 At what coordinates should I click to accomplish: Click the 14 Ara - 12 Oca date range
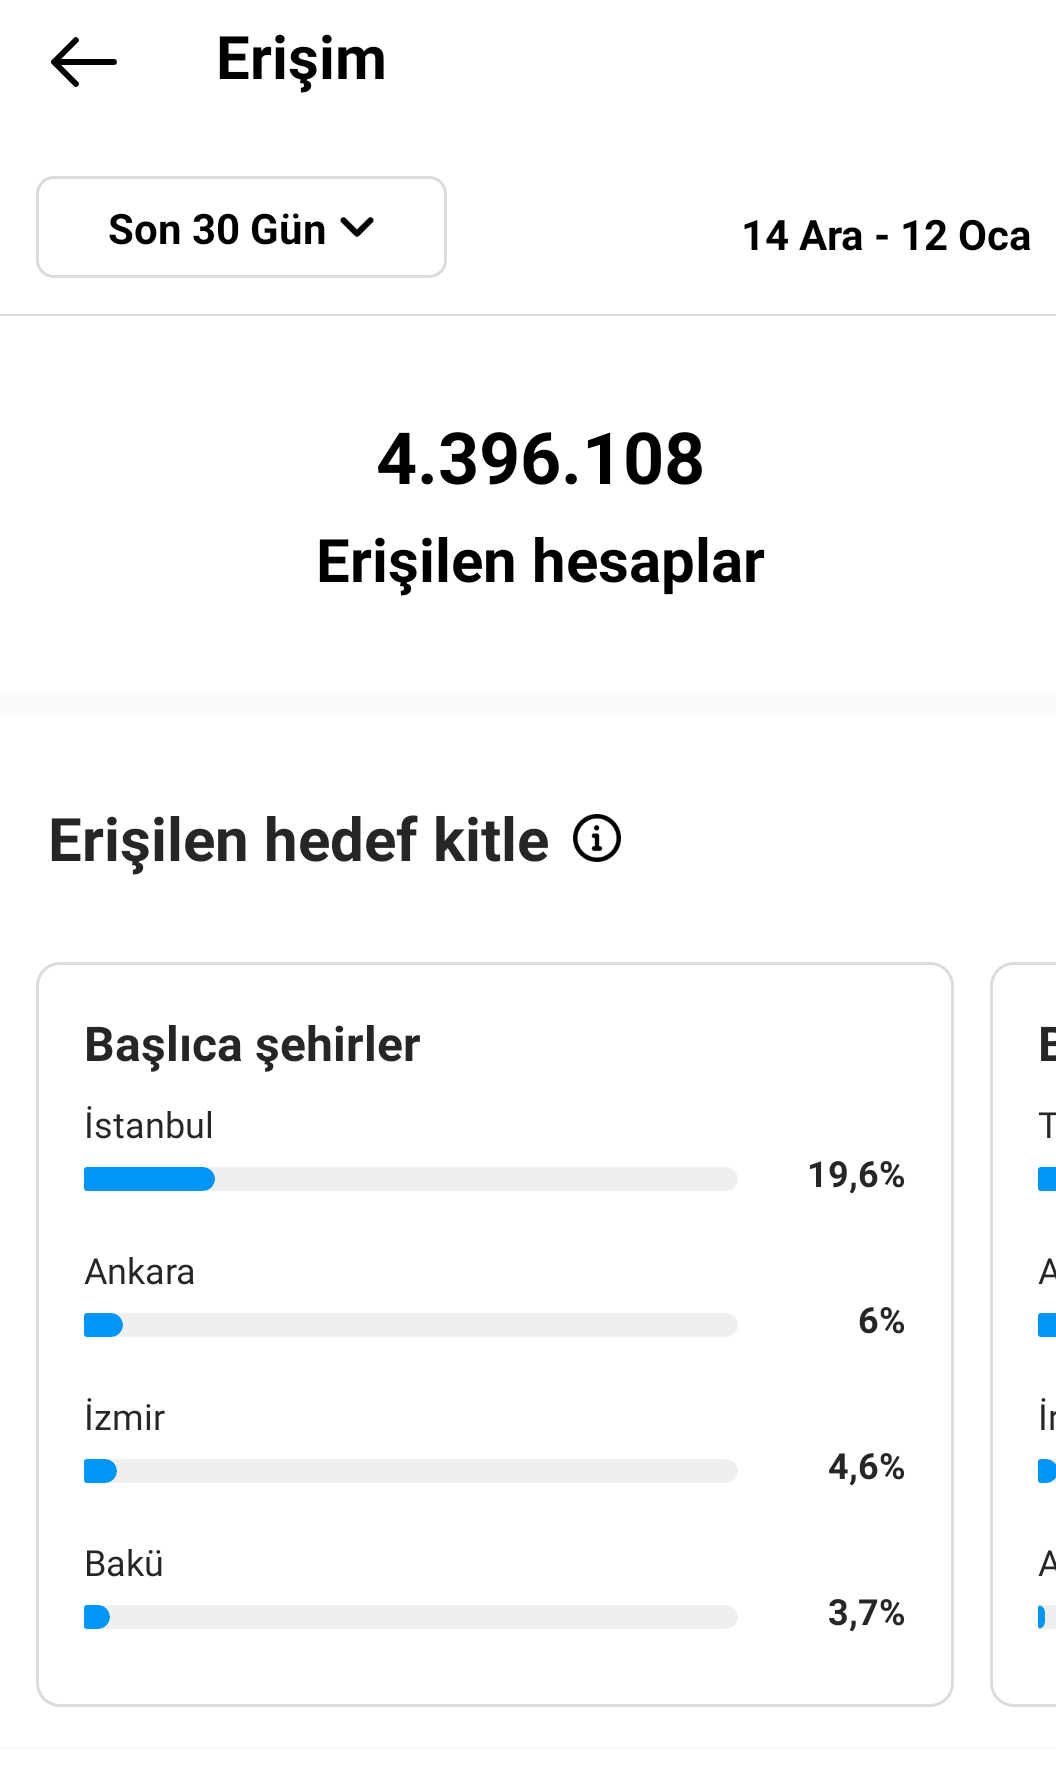pyautogui.click(x=886, y=236)
